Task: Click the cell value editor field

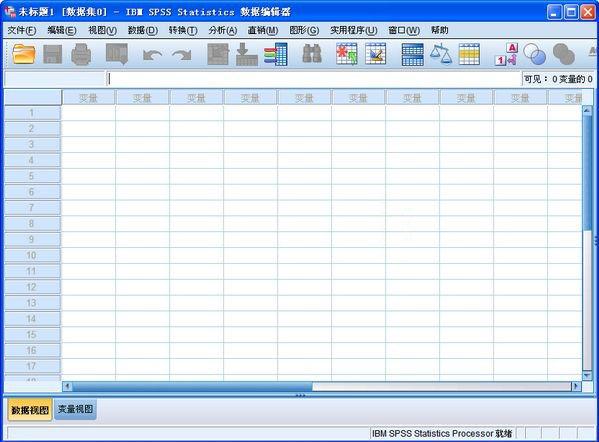Action: pyautogui.click(x=314, y=79)
